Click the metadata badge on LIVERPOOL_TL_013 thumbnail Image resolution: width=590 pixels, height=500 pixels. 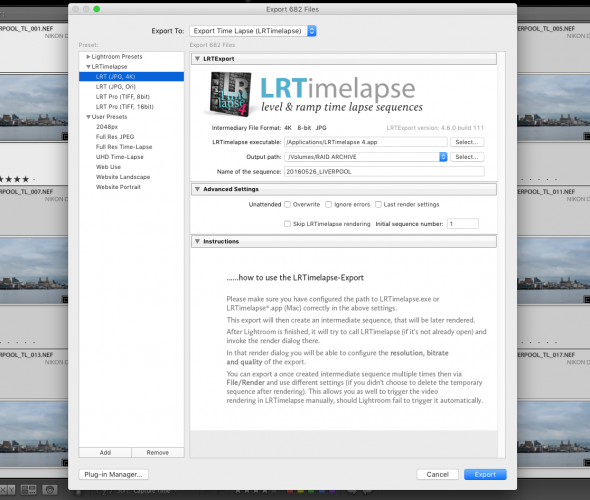pyautogui.click(x=65, y=462)
